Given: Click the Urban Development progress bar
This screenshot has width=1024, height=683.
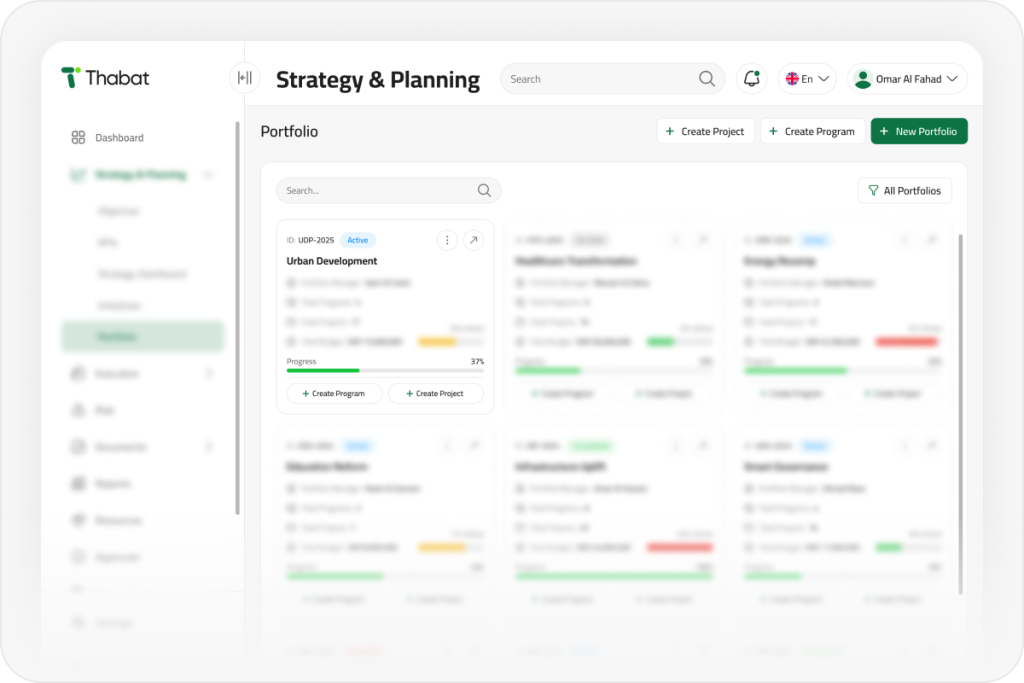Looking at the screenshot, I should pos(385,370).
